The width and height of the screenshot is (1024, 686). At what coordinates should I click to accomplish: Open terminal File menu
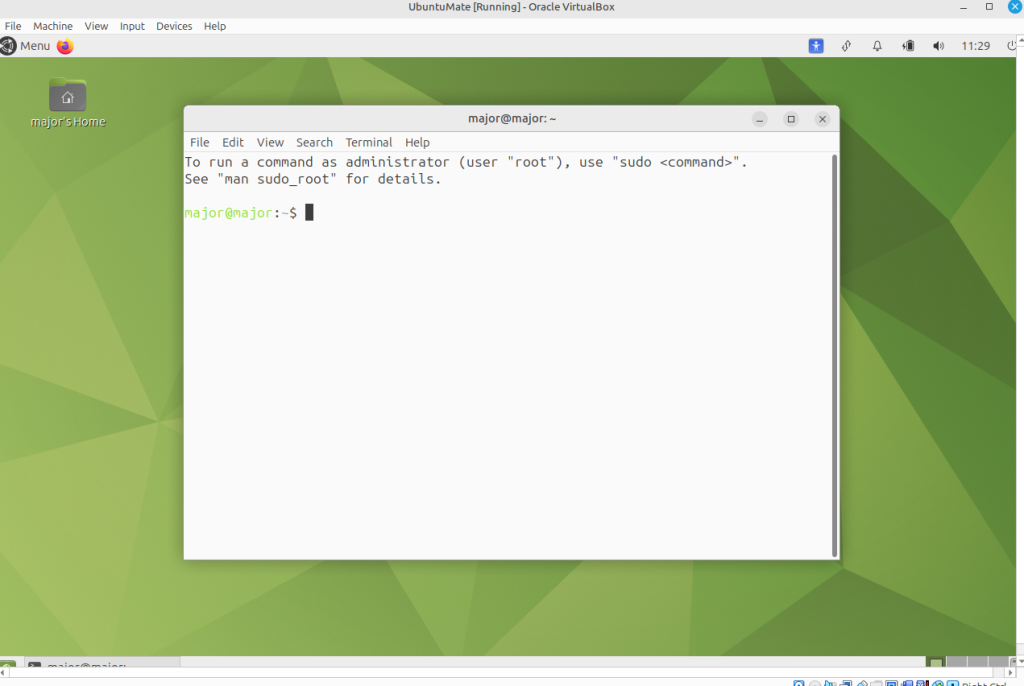tap(200, 142)
